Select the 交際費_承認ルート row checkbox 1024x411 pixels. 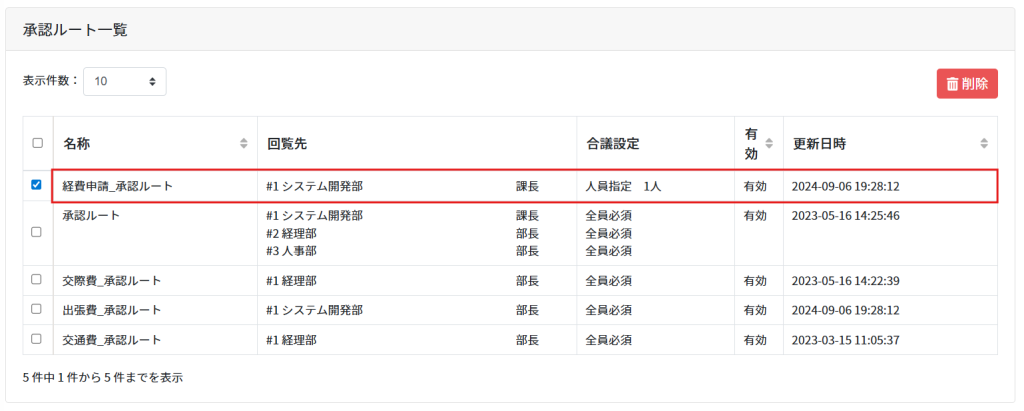tap(37, 280)
